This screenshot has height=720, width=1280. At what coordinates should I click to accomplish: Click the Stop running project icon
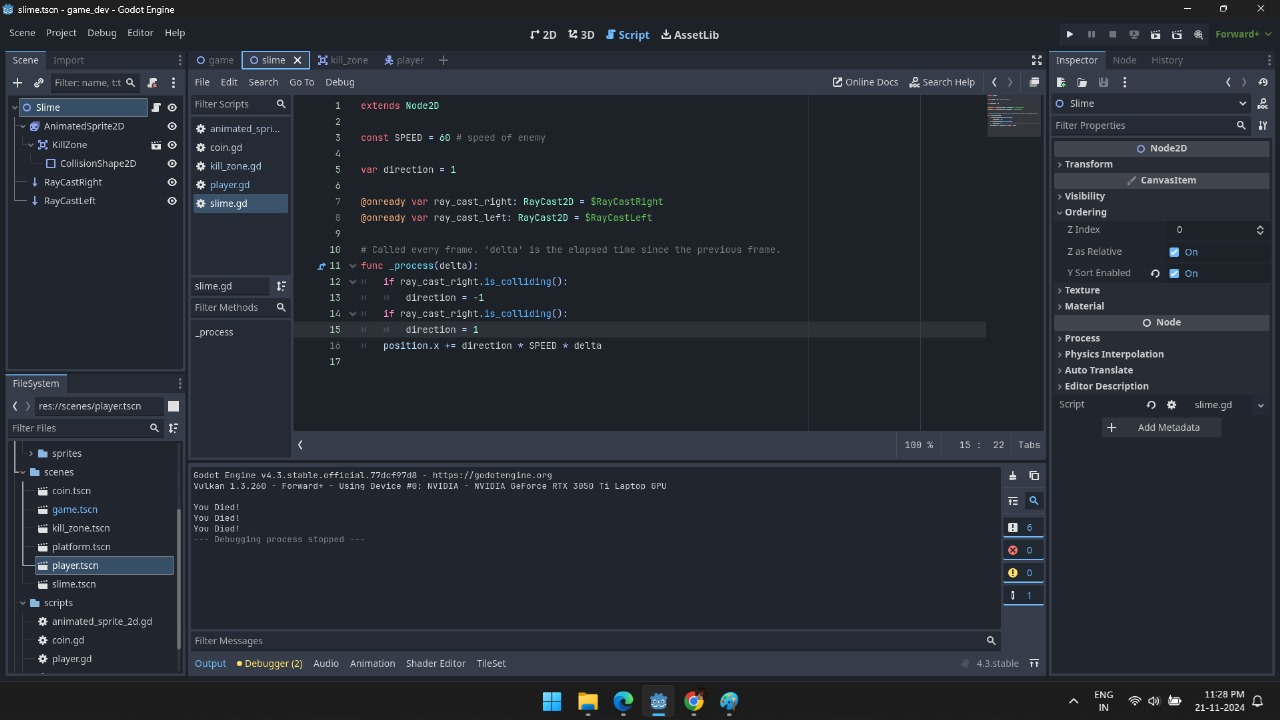click(1112, 34)
